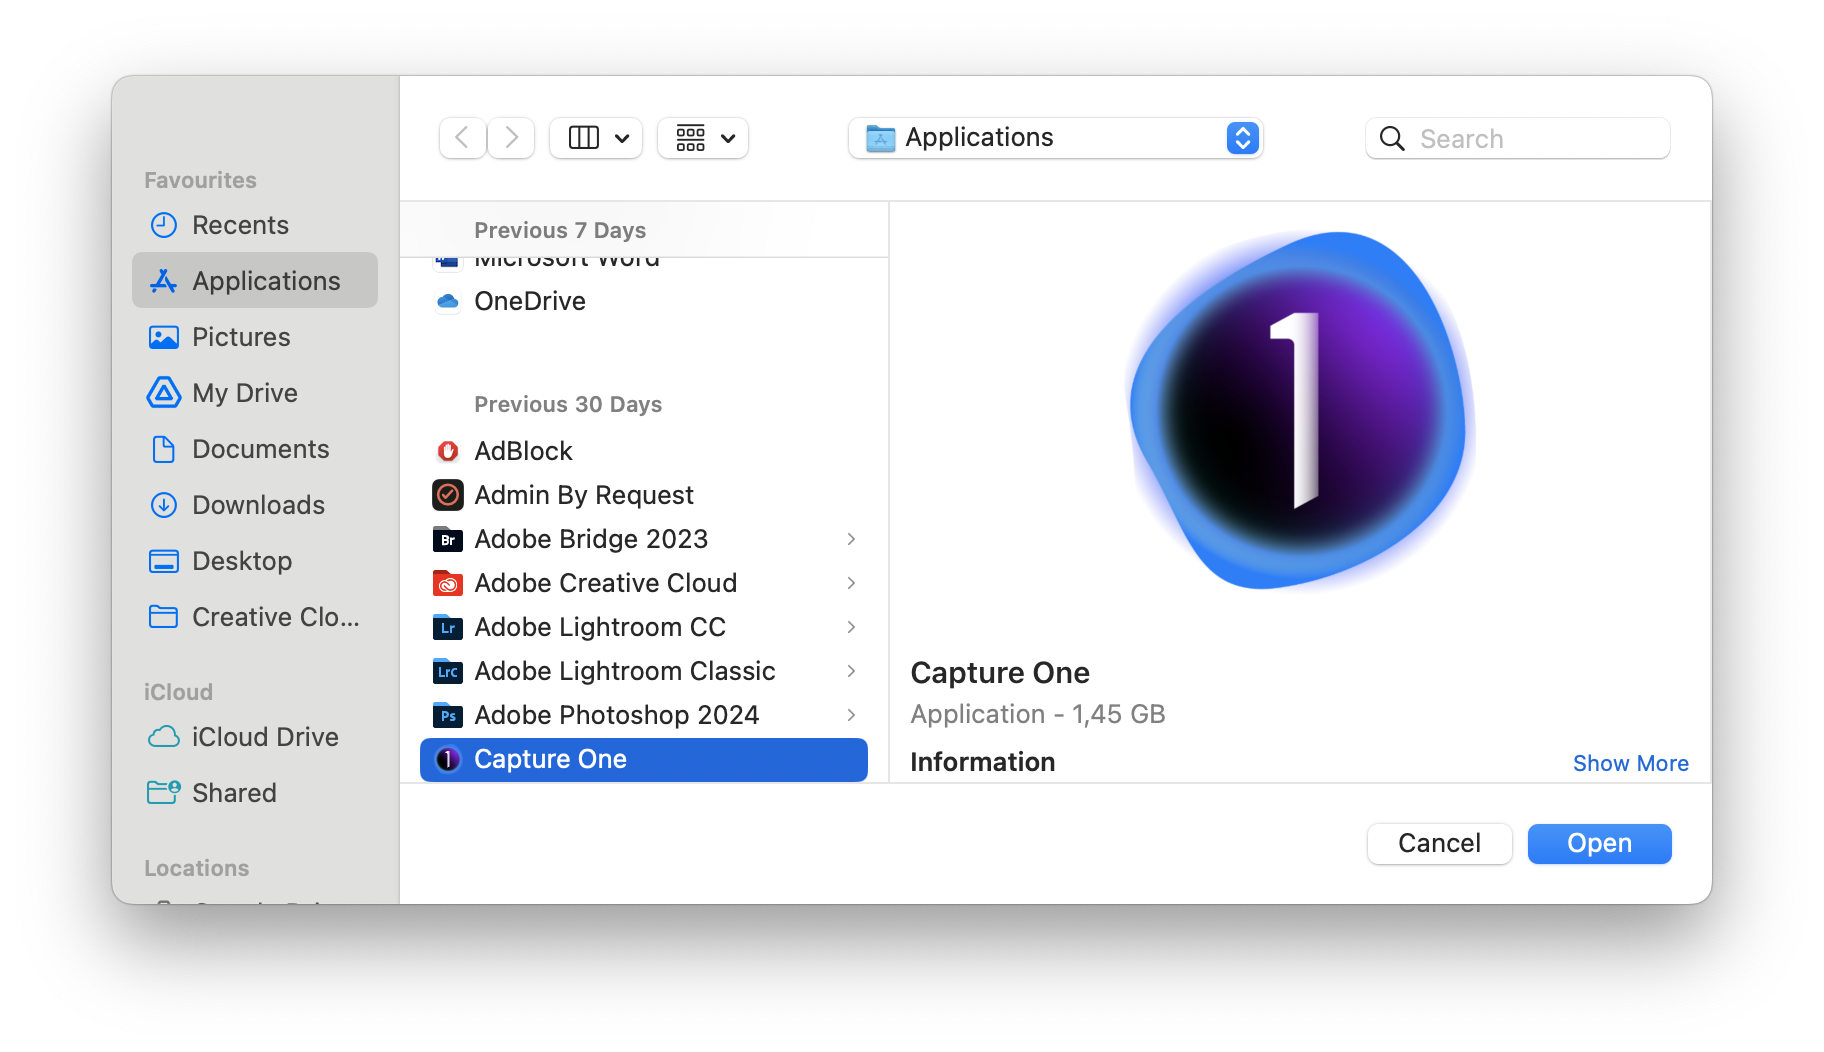Click the Creative Cloud folder icon in sidebar
This screenshot has height=1052, width=1824.
click(x=163, y=617)
